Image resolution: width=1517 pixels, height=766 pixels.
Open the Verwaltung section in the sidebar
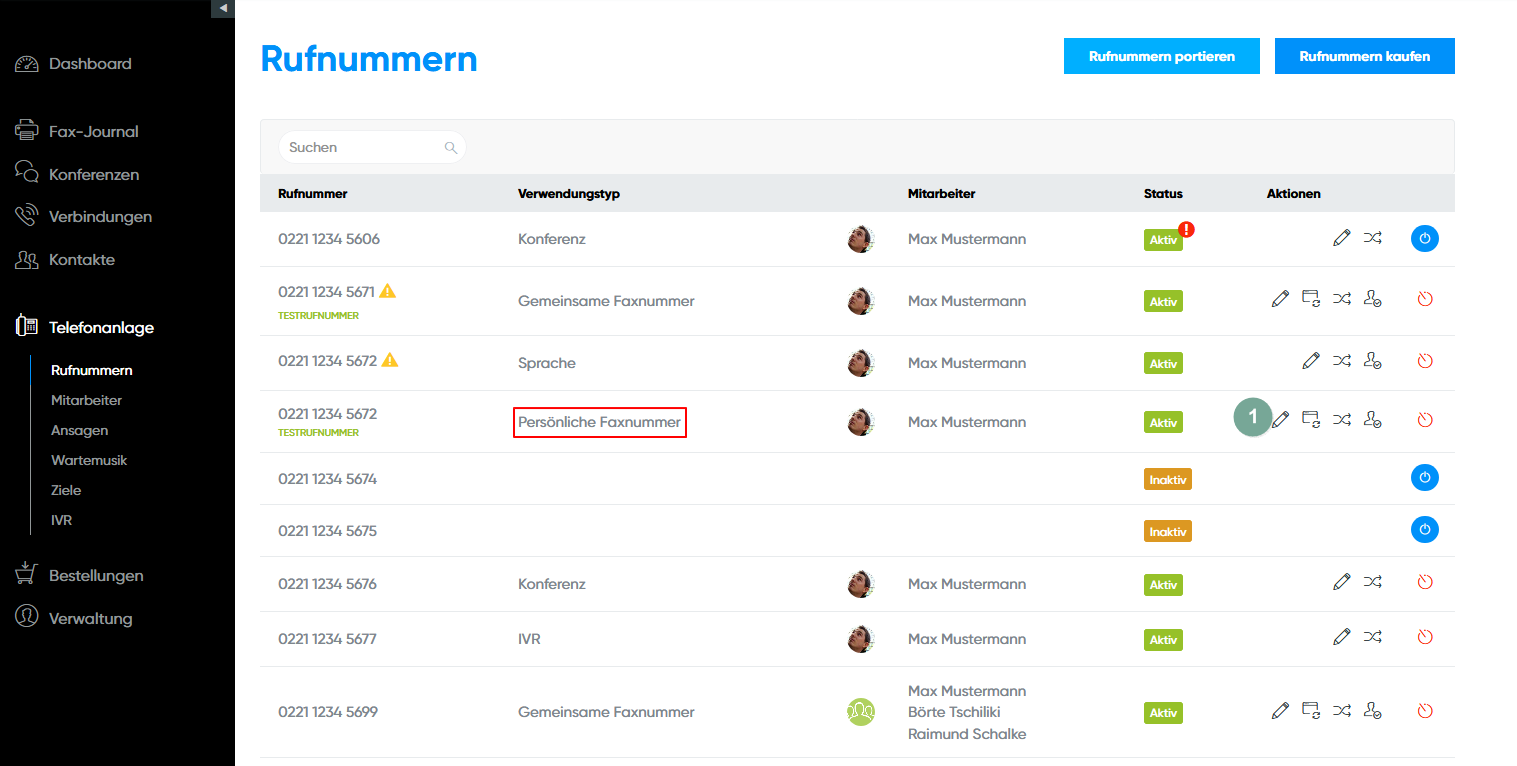point(90,618)
